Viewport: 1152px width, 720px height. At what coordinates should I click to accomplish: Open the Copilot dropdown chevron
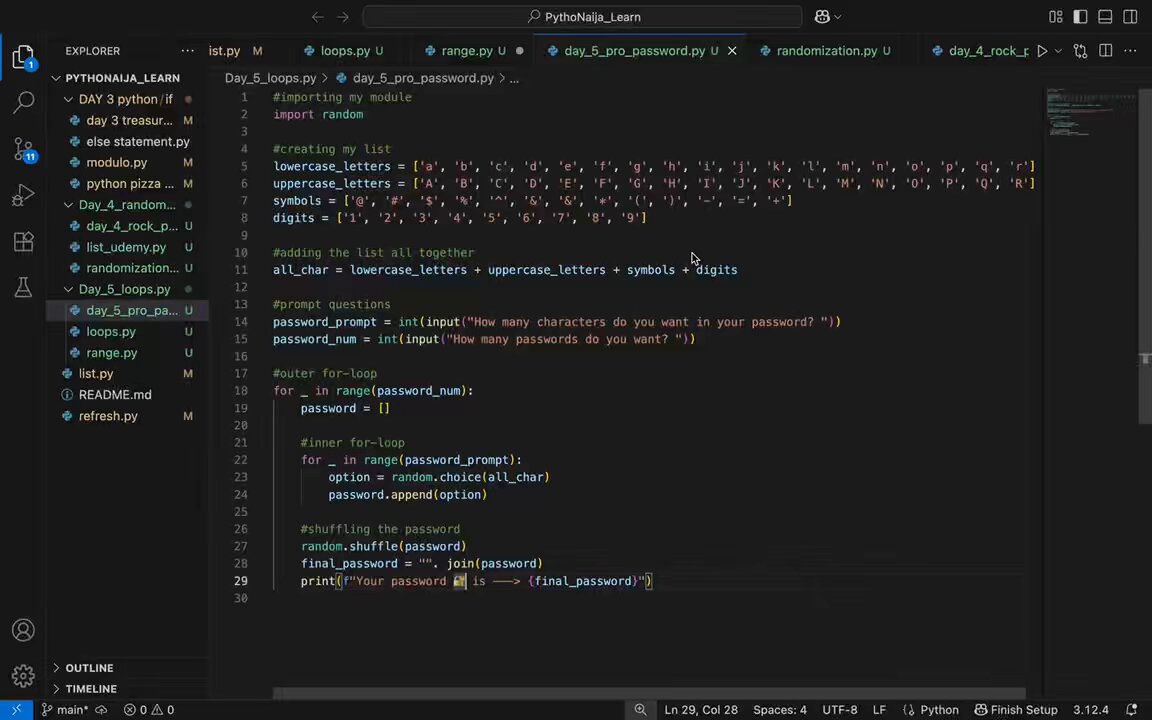point(838,16)
